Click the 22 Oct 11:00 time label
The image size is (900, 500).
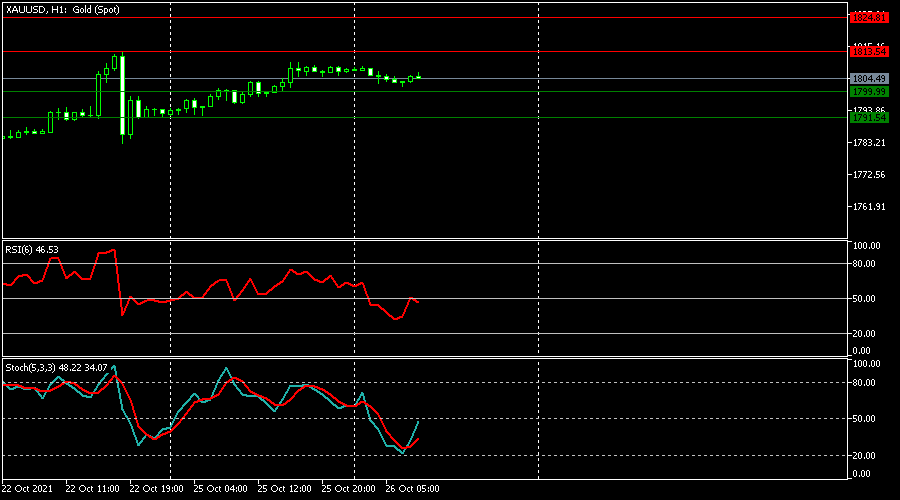pos(92,489)
